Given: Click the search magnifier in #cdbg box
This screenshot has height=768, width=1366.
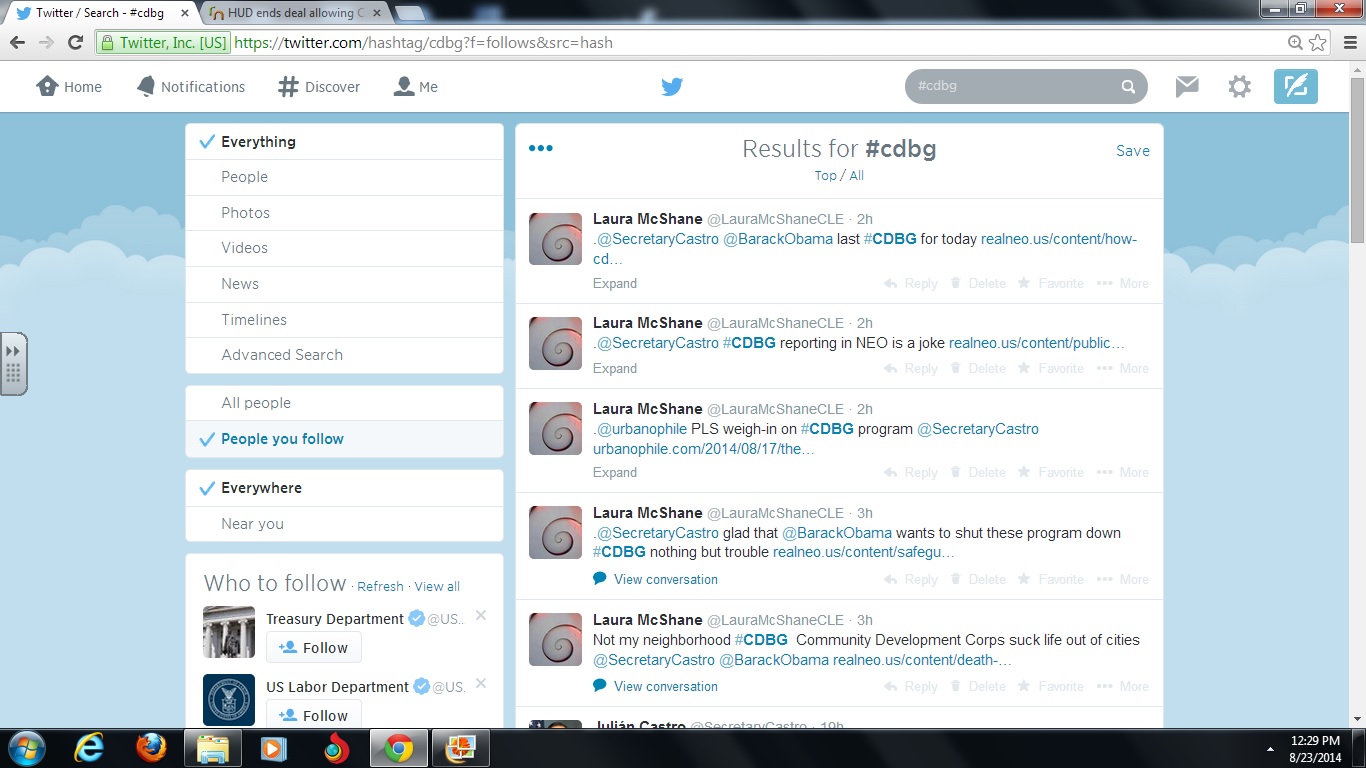Looking at the screenshot, I should click(x=1128, y=87).
